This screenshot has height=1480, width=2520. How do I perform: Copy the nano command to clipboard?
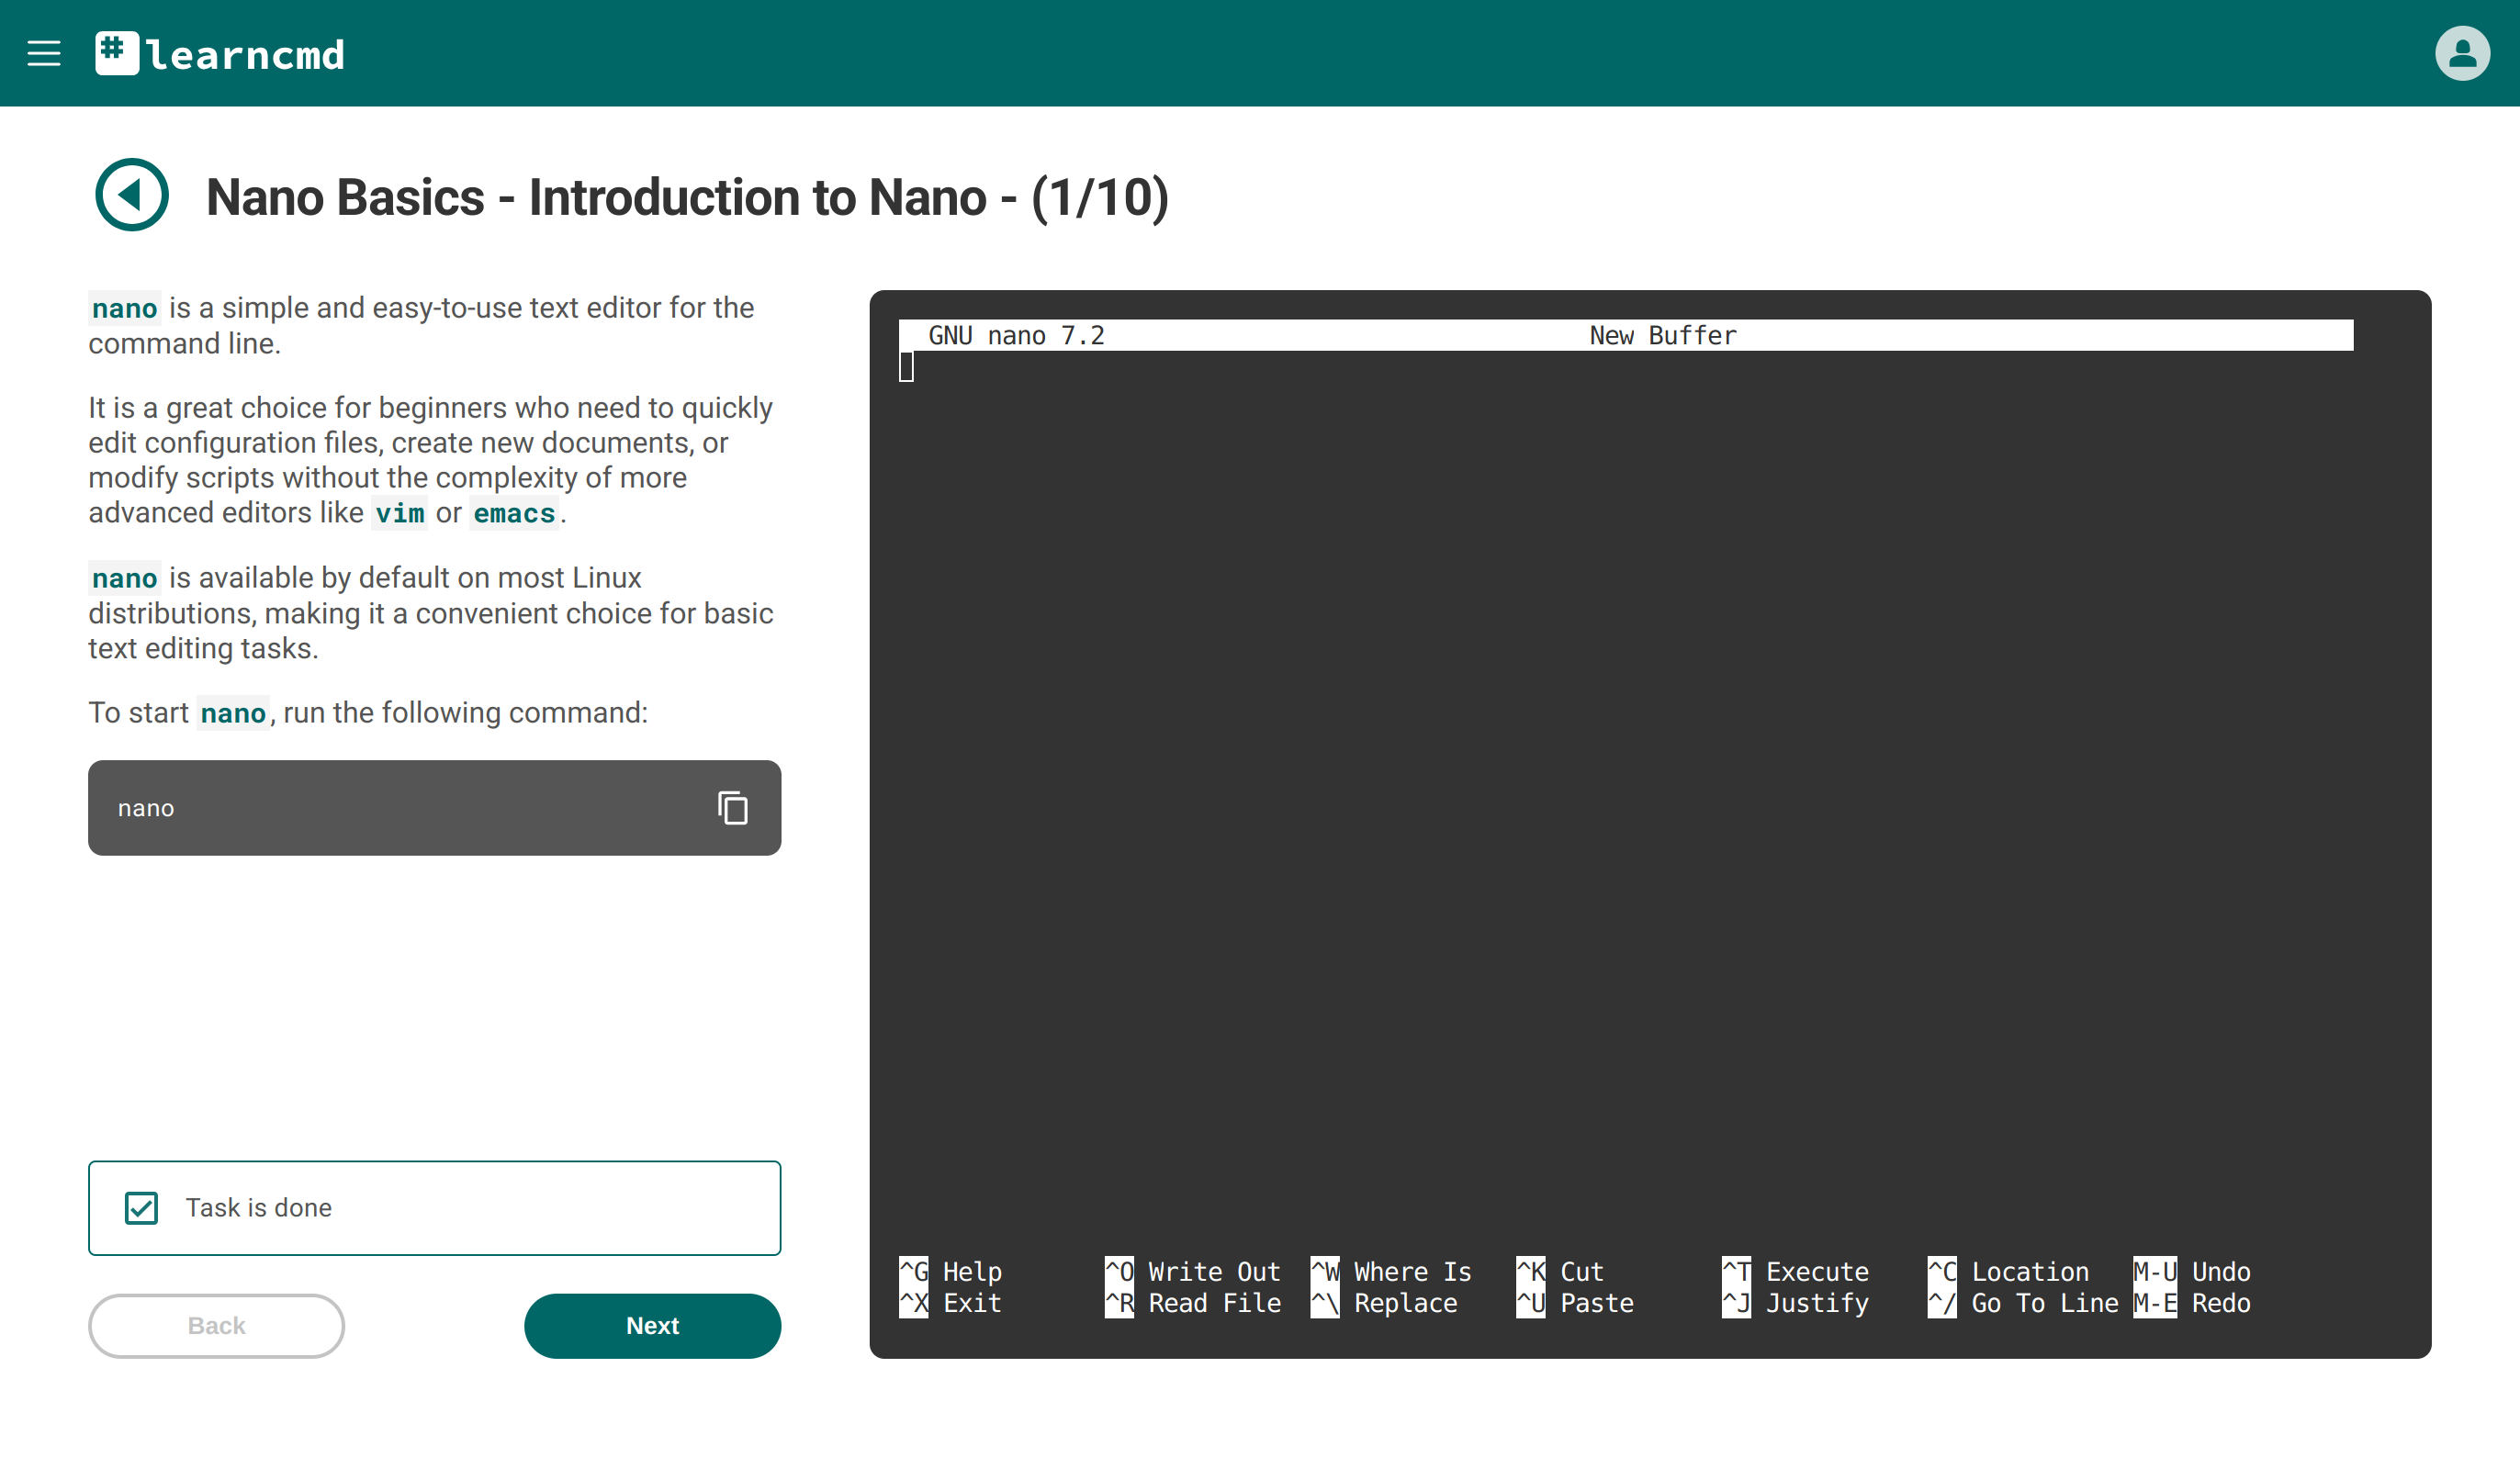(x=733, y=807)
